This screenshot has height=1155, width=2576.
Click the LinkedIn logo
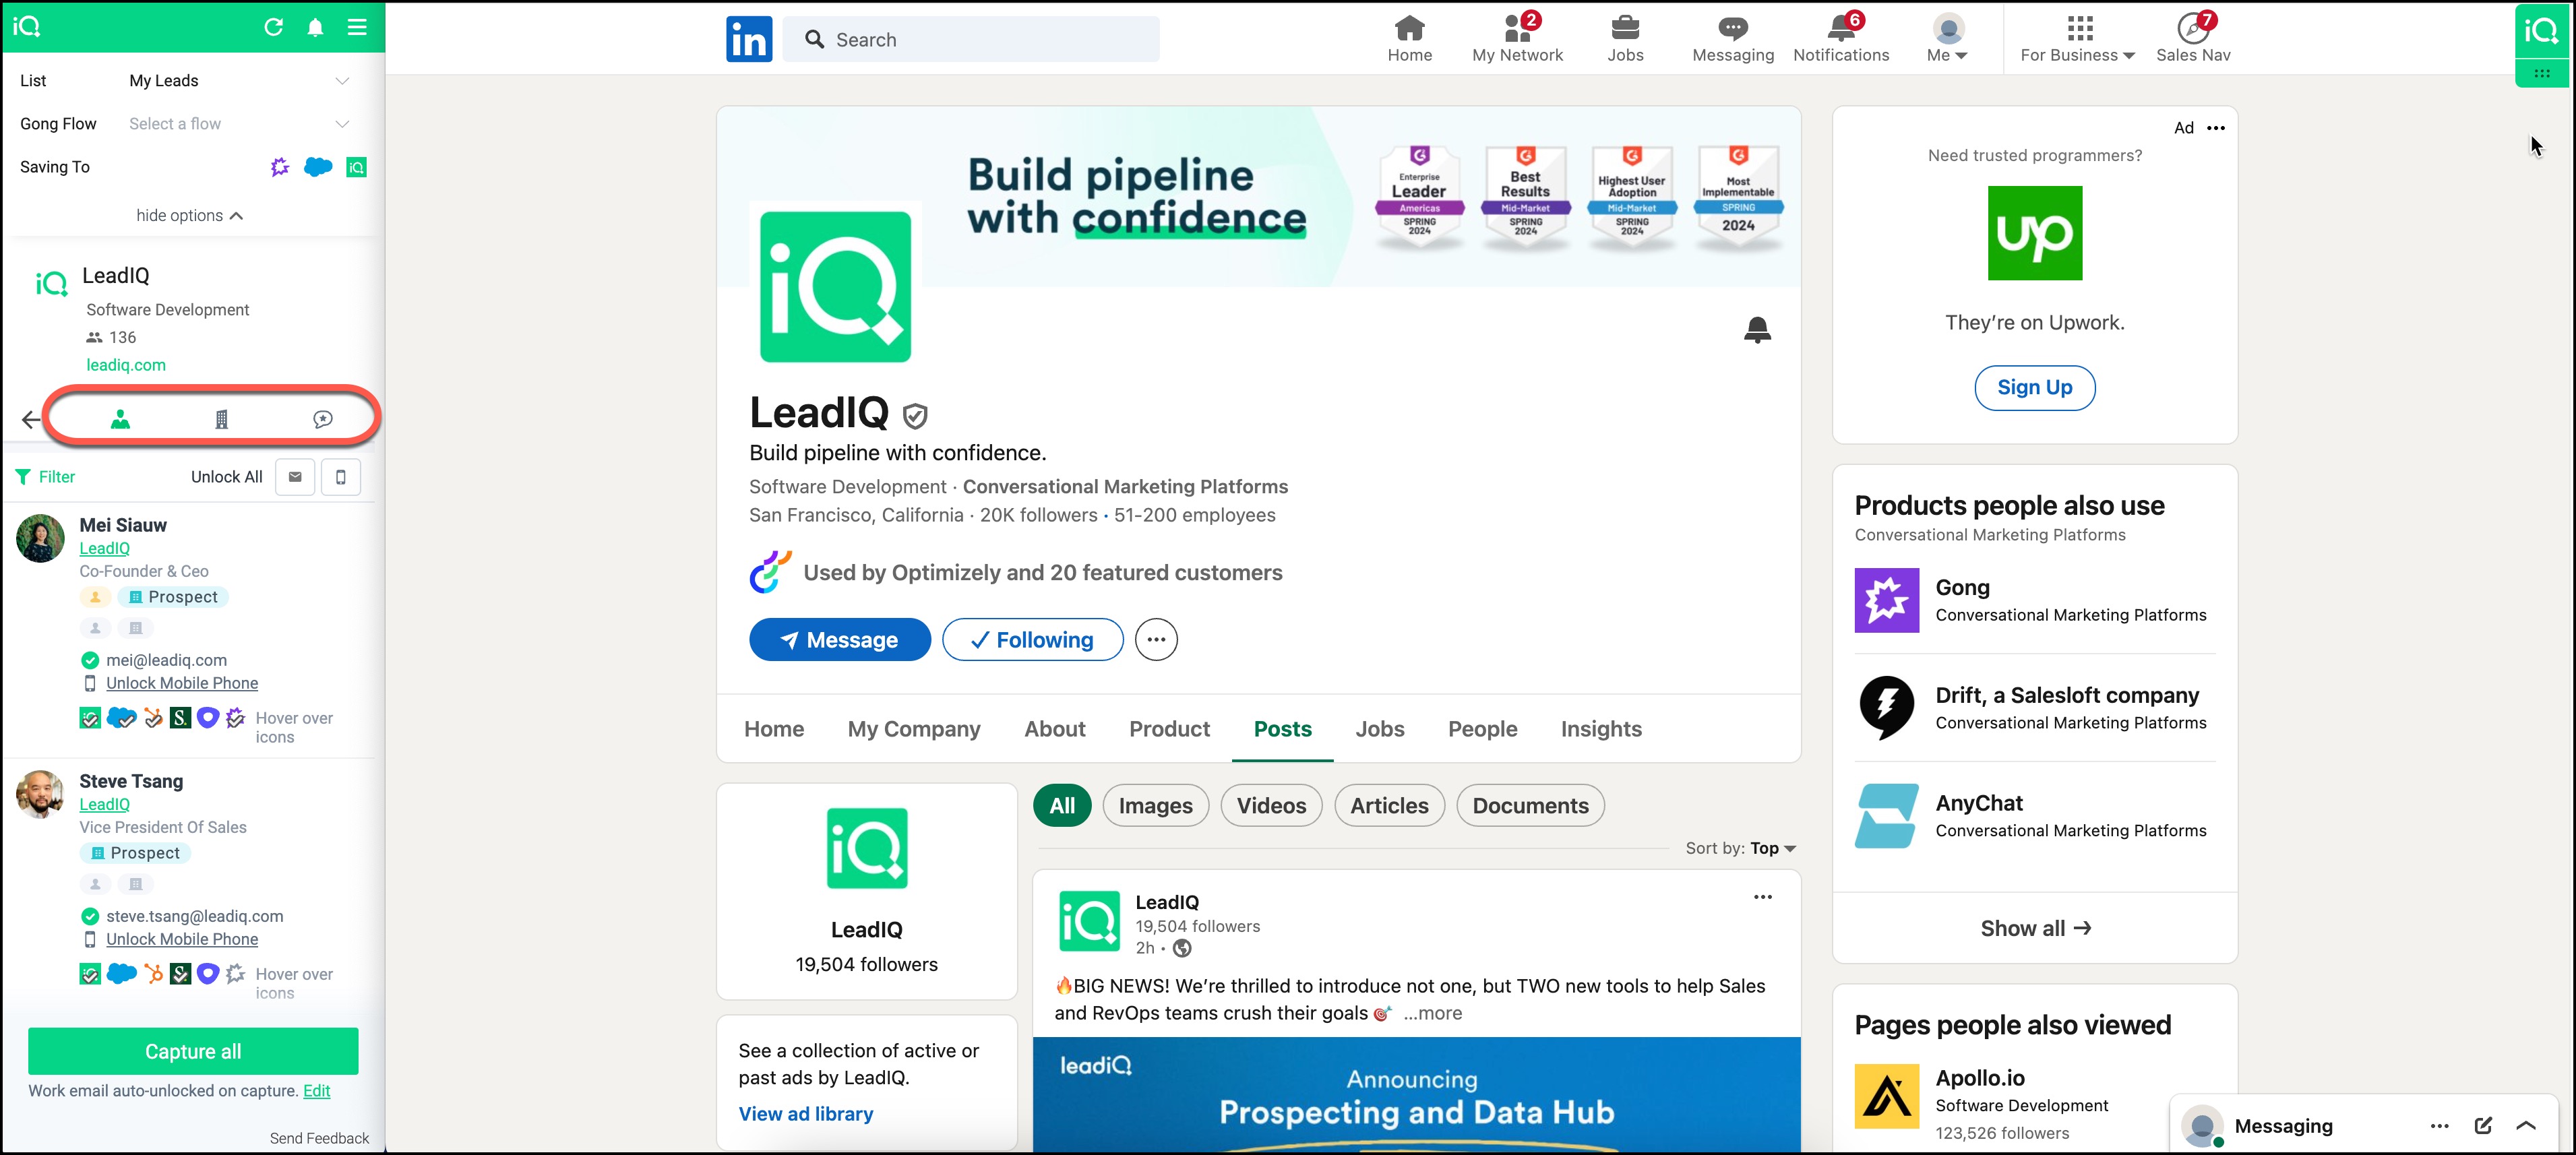(x=749, y=39)
